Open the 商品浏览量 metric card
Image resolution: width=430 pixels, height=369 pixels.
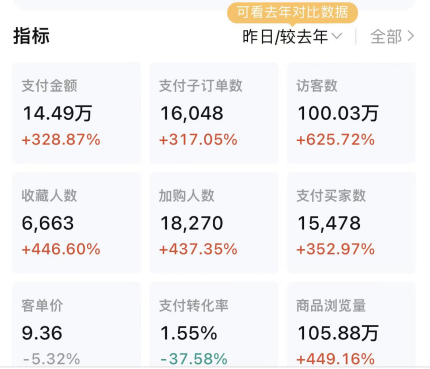pos(351,325)
